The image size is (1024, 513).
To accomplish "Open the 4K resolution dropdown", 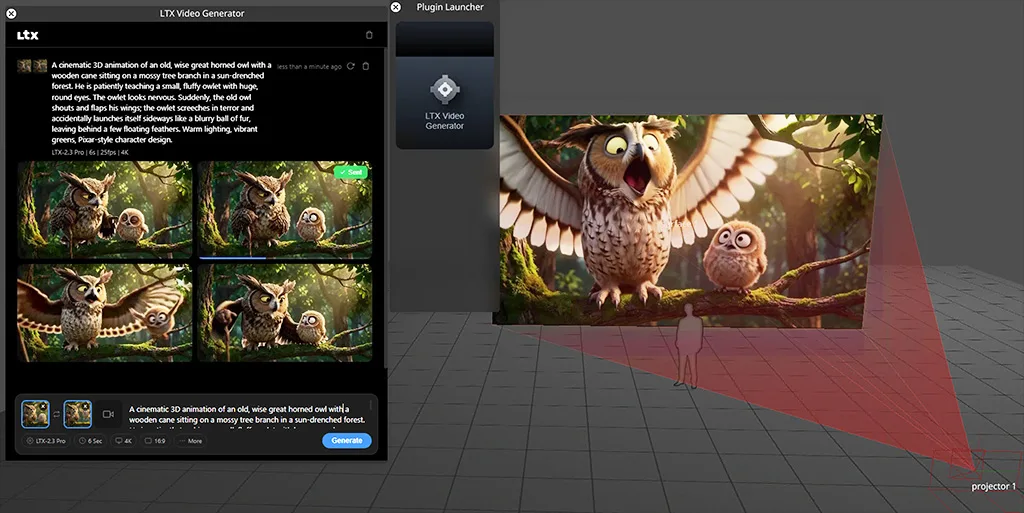I will click(x=125, y=441).
